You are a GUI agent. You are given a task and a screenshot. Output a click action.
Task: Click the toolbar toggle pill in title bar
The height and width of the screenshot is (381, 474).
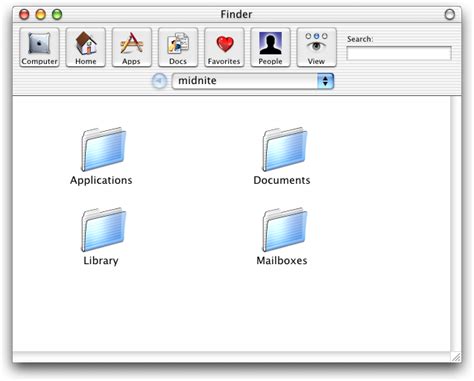click(449, 14)
